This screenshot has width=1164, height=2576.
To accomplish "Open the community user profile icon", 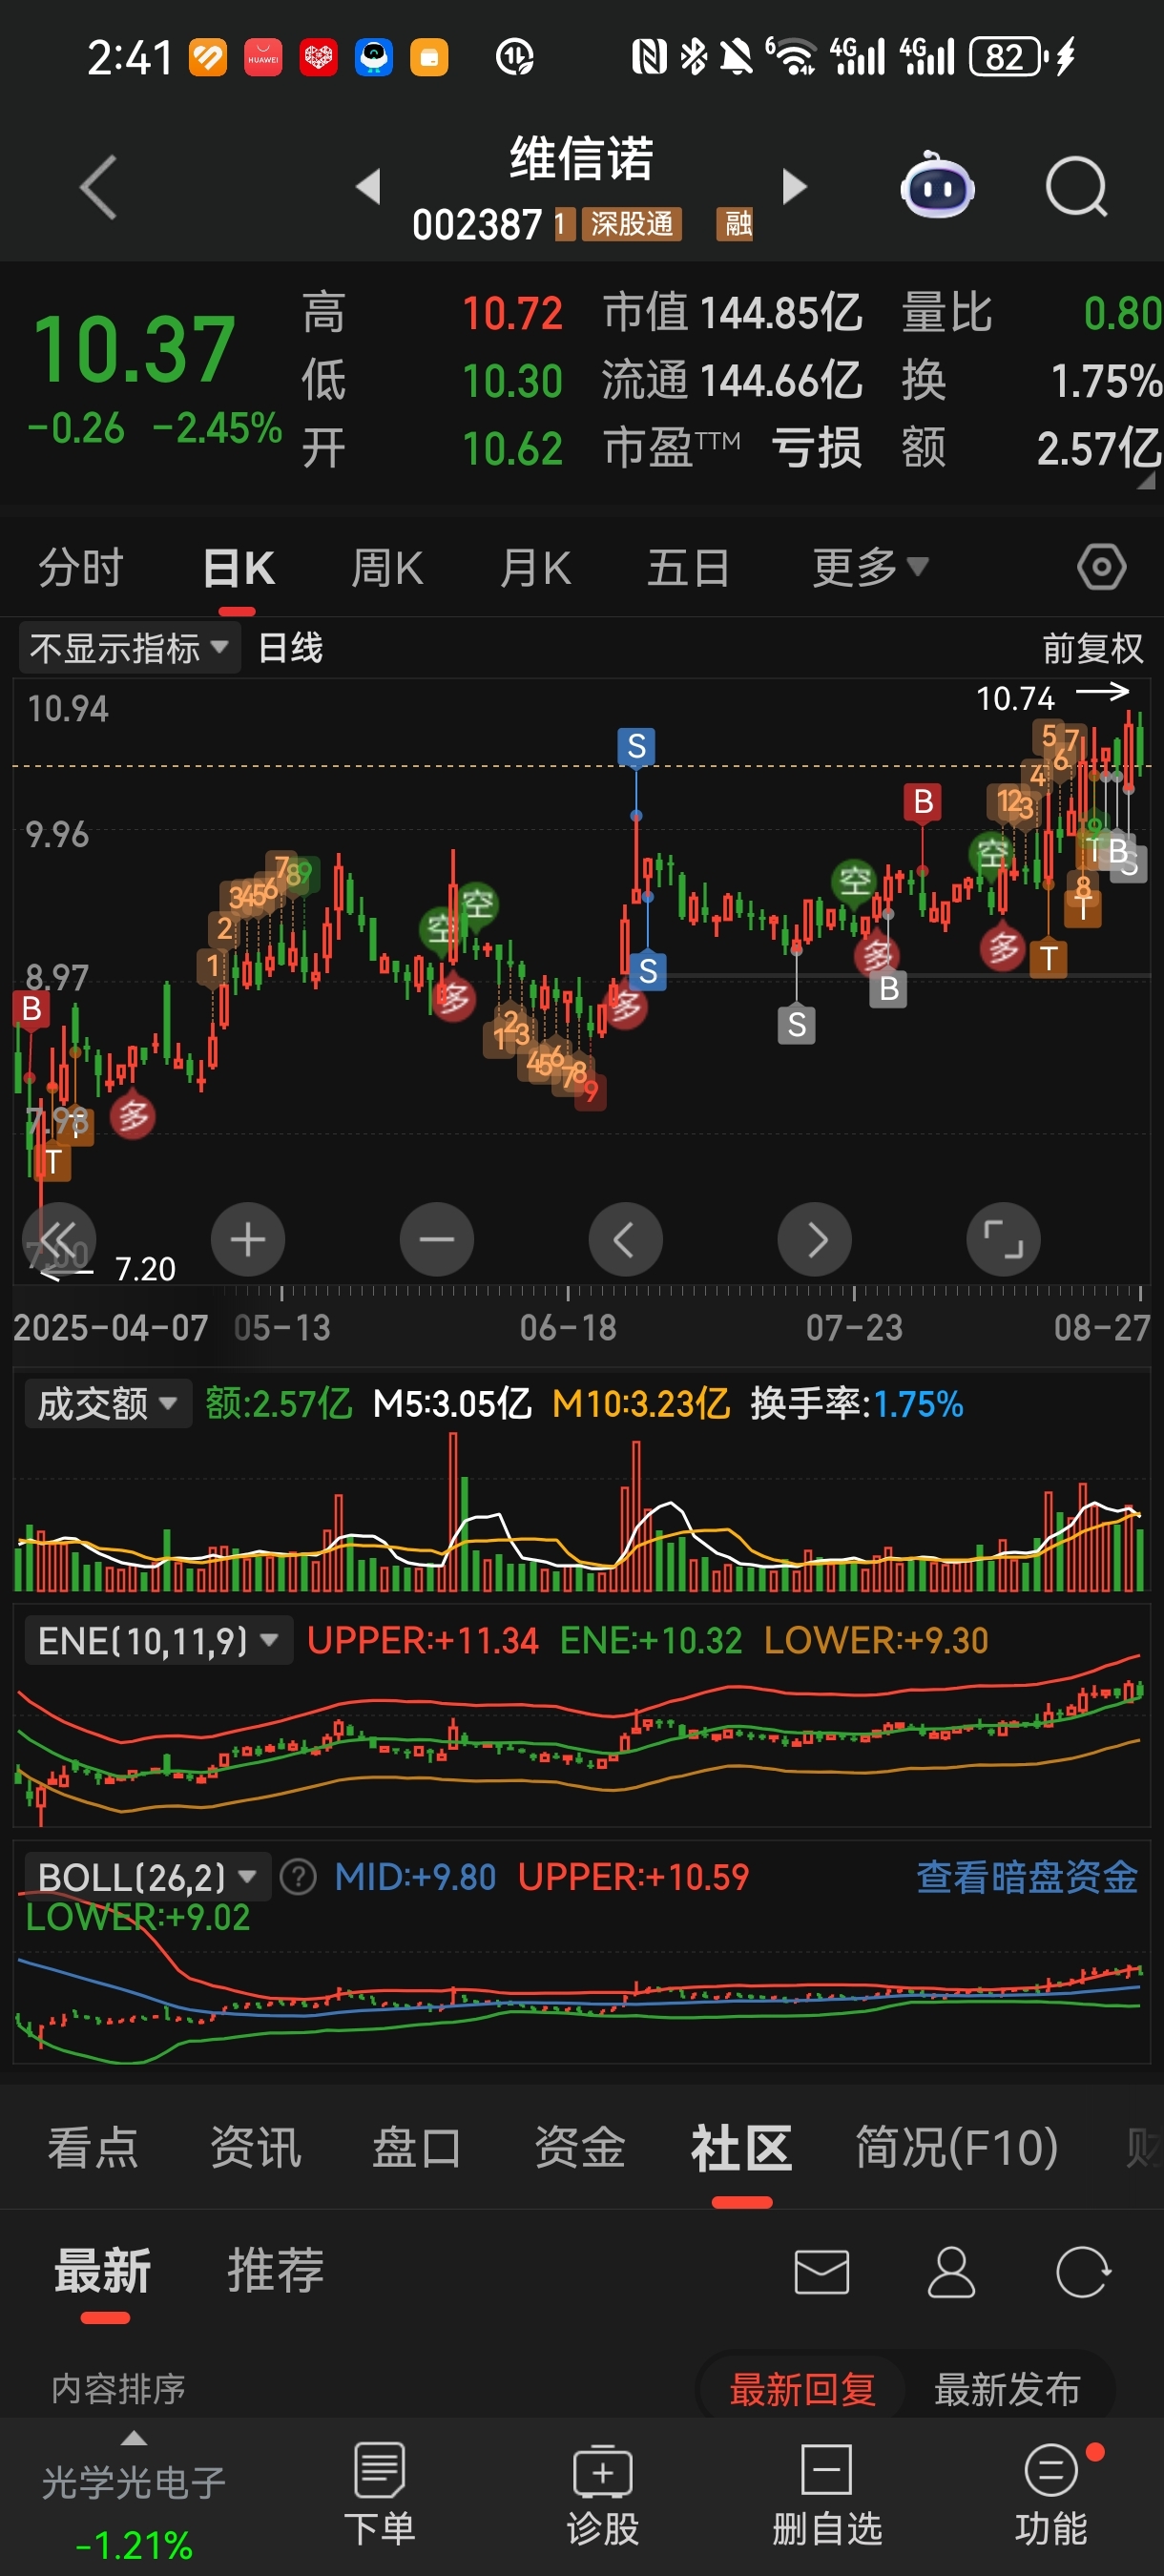I will pyautogui.click(x=951, y=2272).
